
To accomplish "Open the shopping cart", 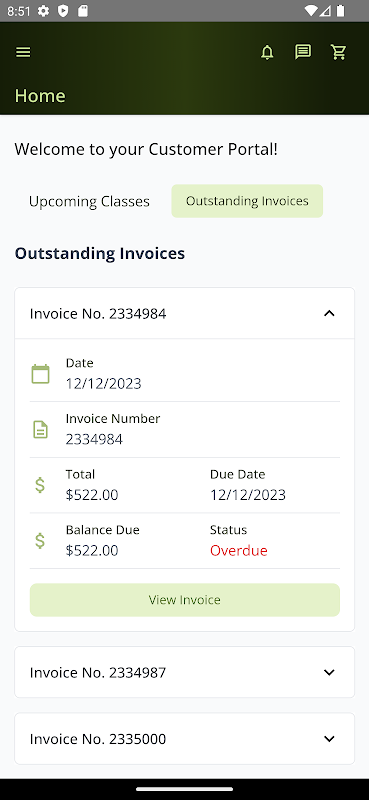I will (338, 52).
